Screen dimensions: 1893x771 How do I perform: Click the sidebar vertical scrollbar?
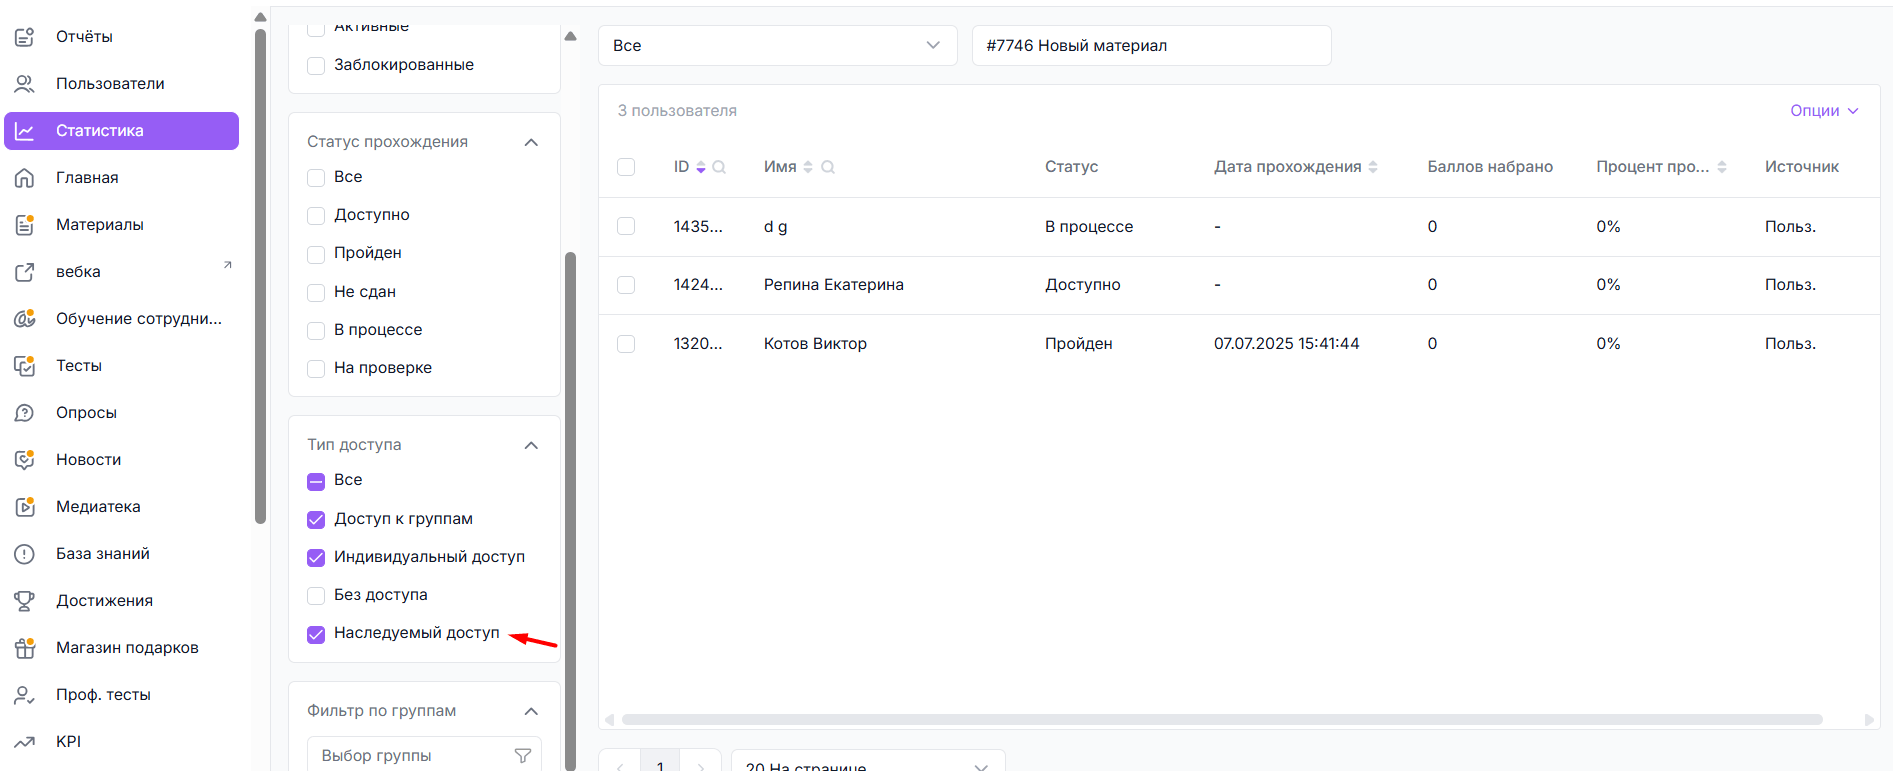point(261,275)
